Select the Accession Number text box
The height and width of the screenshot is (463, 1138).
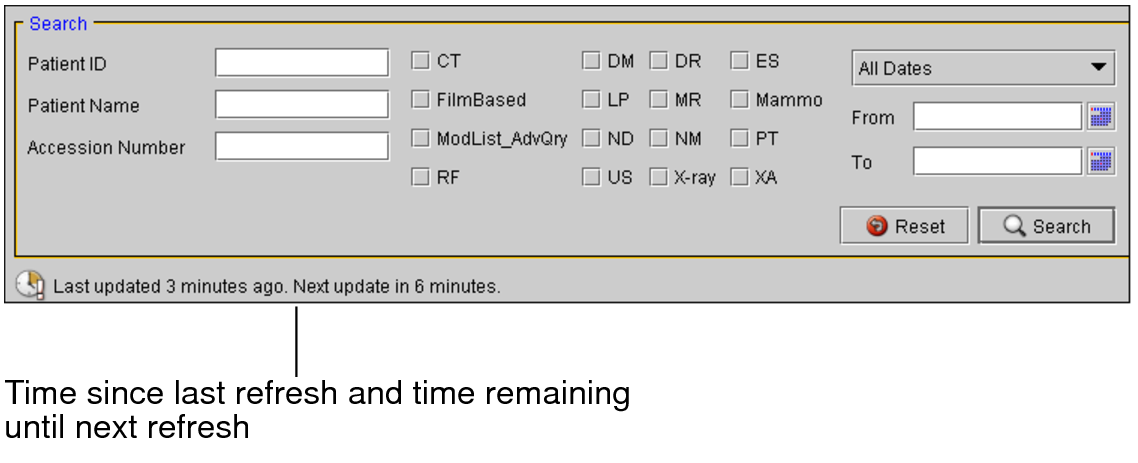301,146
